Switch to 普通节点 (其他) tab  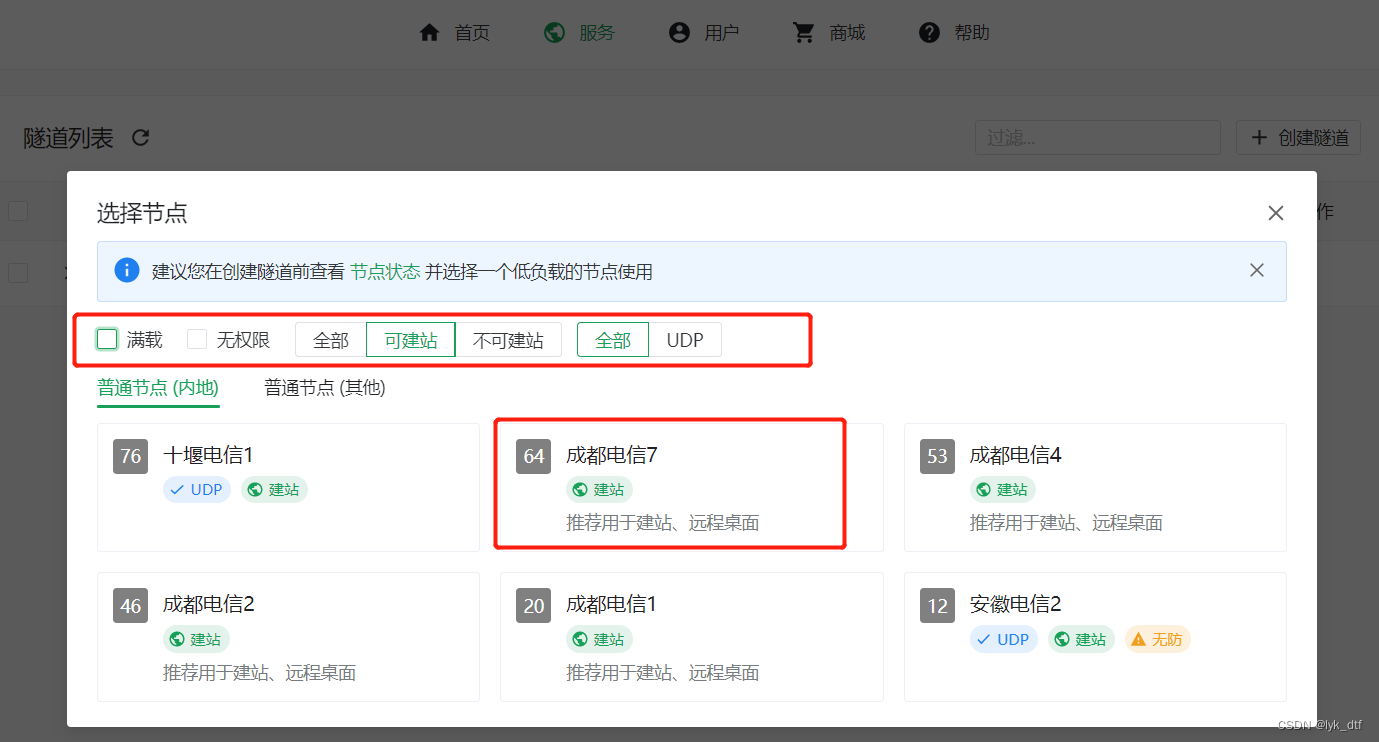click(x=325, y=388)
